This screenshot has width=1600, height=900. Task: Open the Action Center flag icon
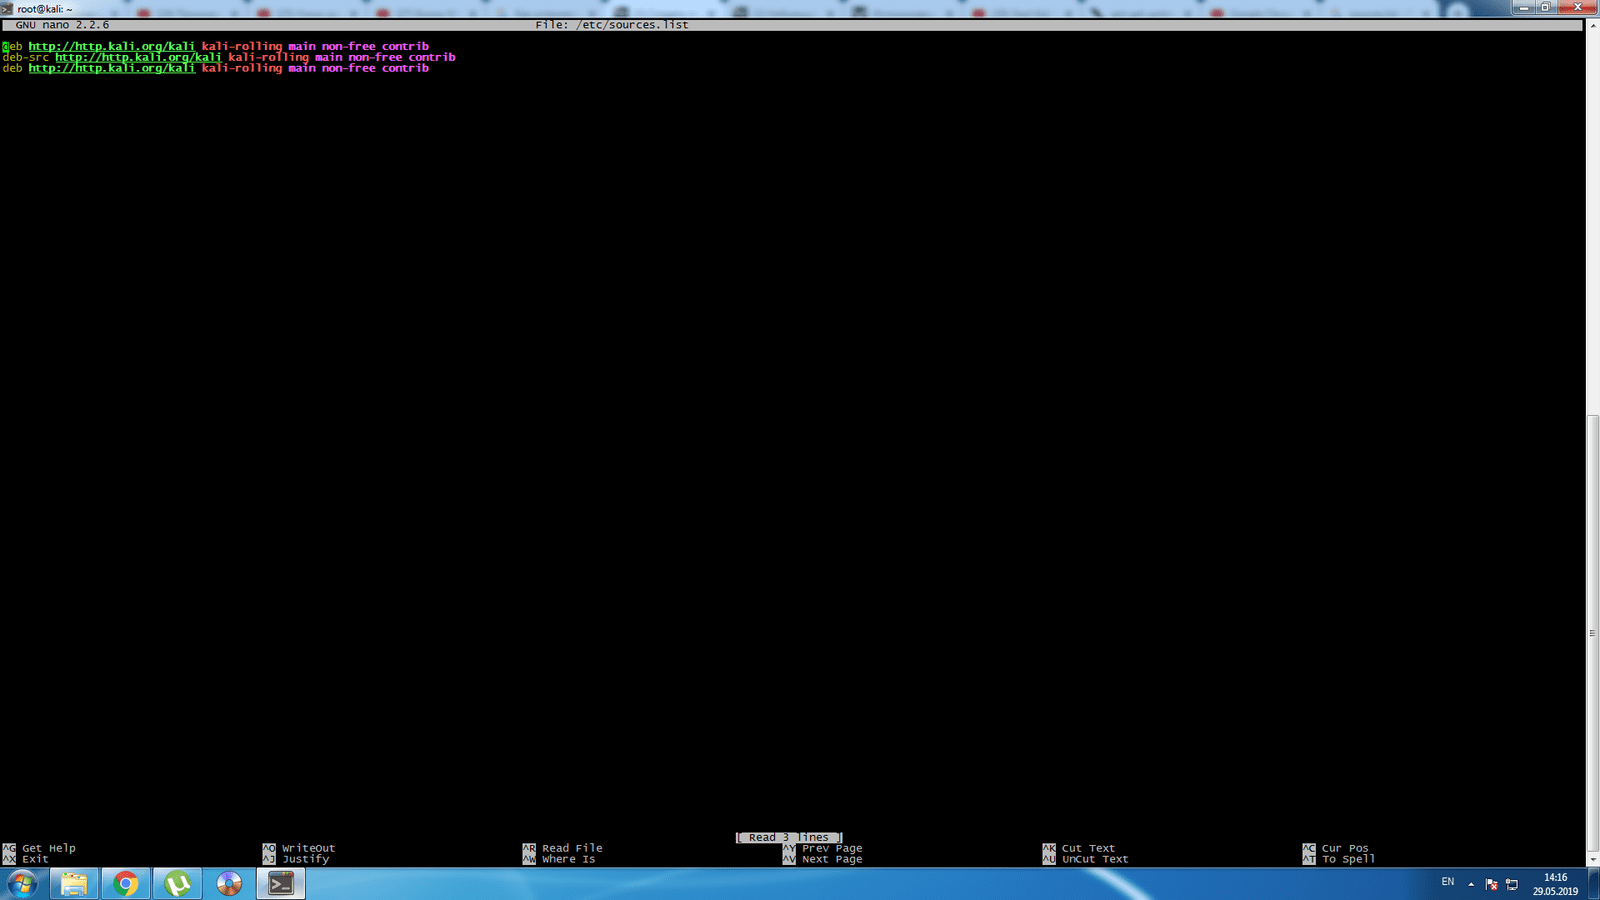1491,884
